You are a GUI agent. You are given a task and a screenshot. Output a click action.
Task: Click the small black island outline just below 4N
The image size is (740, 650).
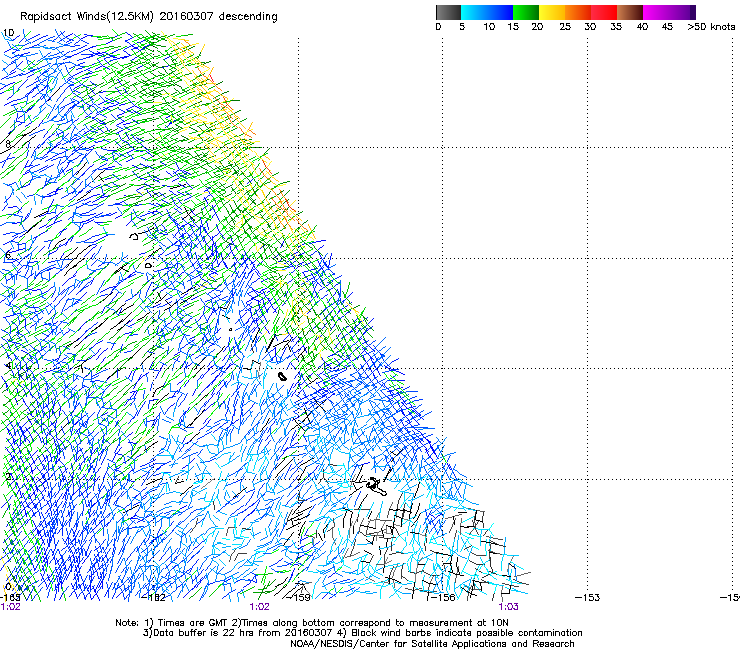pyautogui.click(x=282, y=376)
